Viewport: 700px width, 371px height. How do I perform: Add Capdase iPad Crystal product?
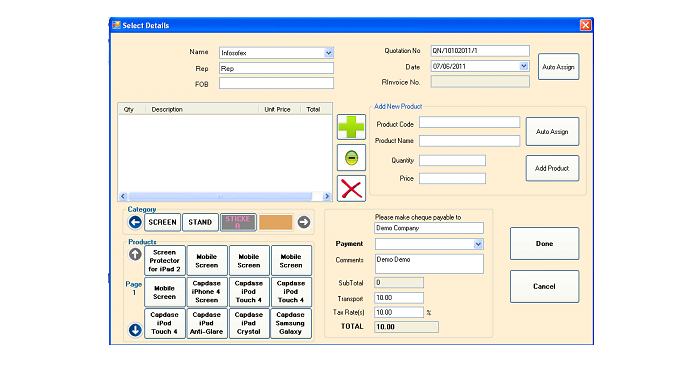pyautogui.click(x=249, y=323)
